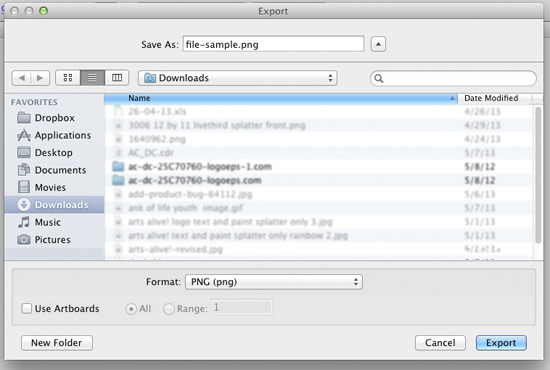
Task: Click the search magnifier icon
Action: pos(379,78)
